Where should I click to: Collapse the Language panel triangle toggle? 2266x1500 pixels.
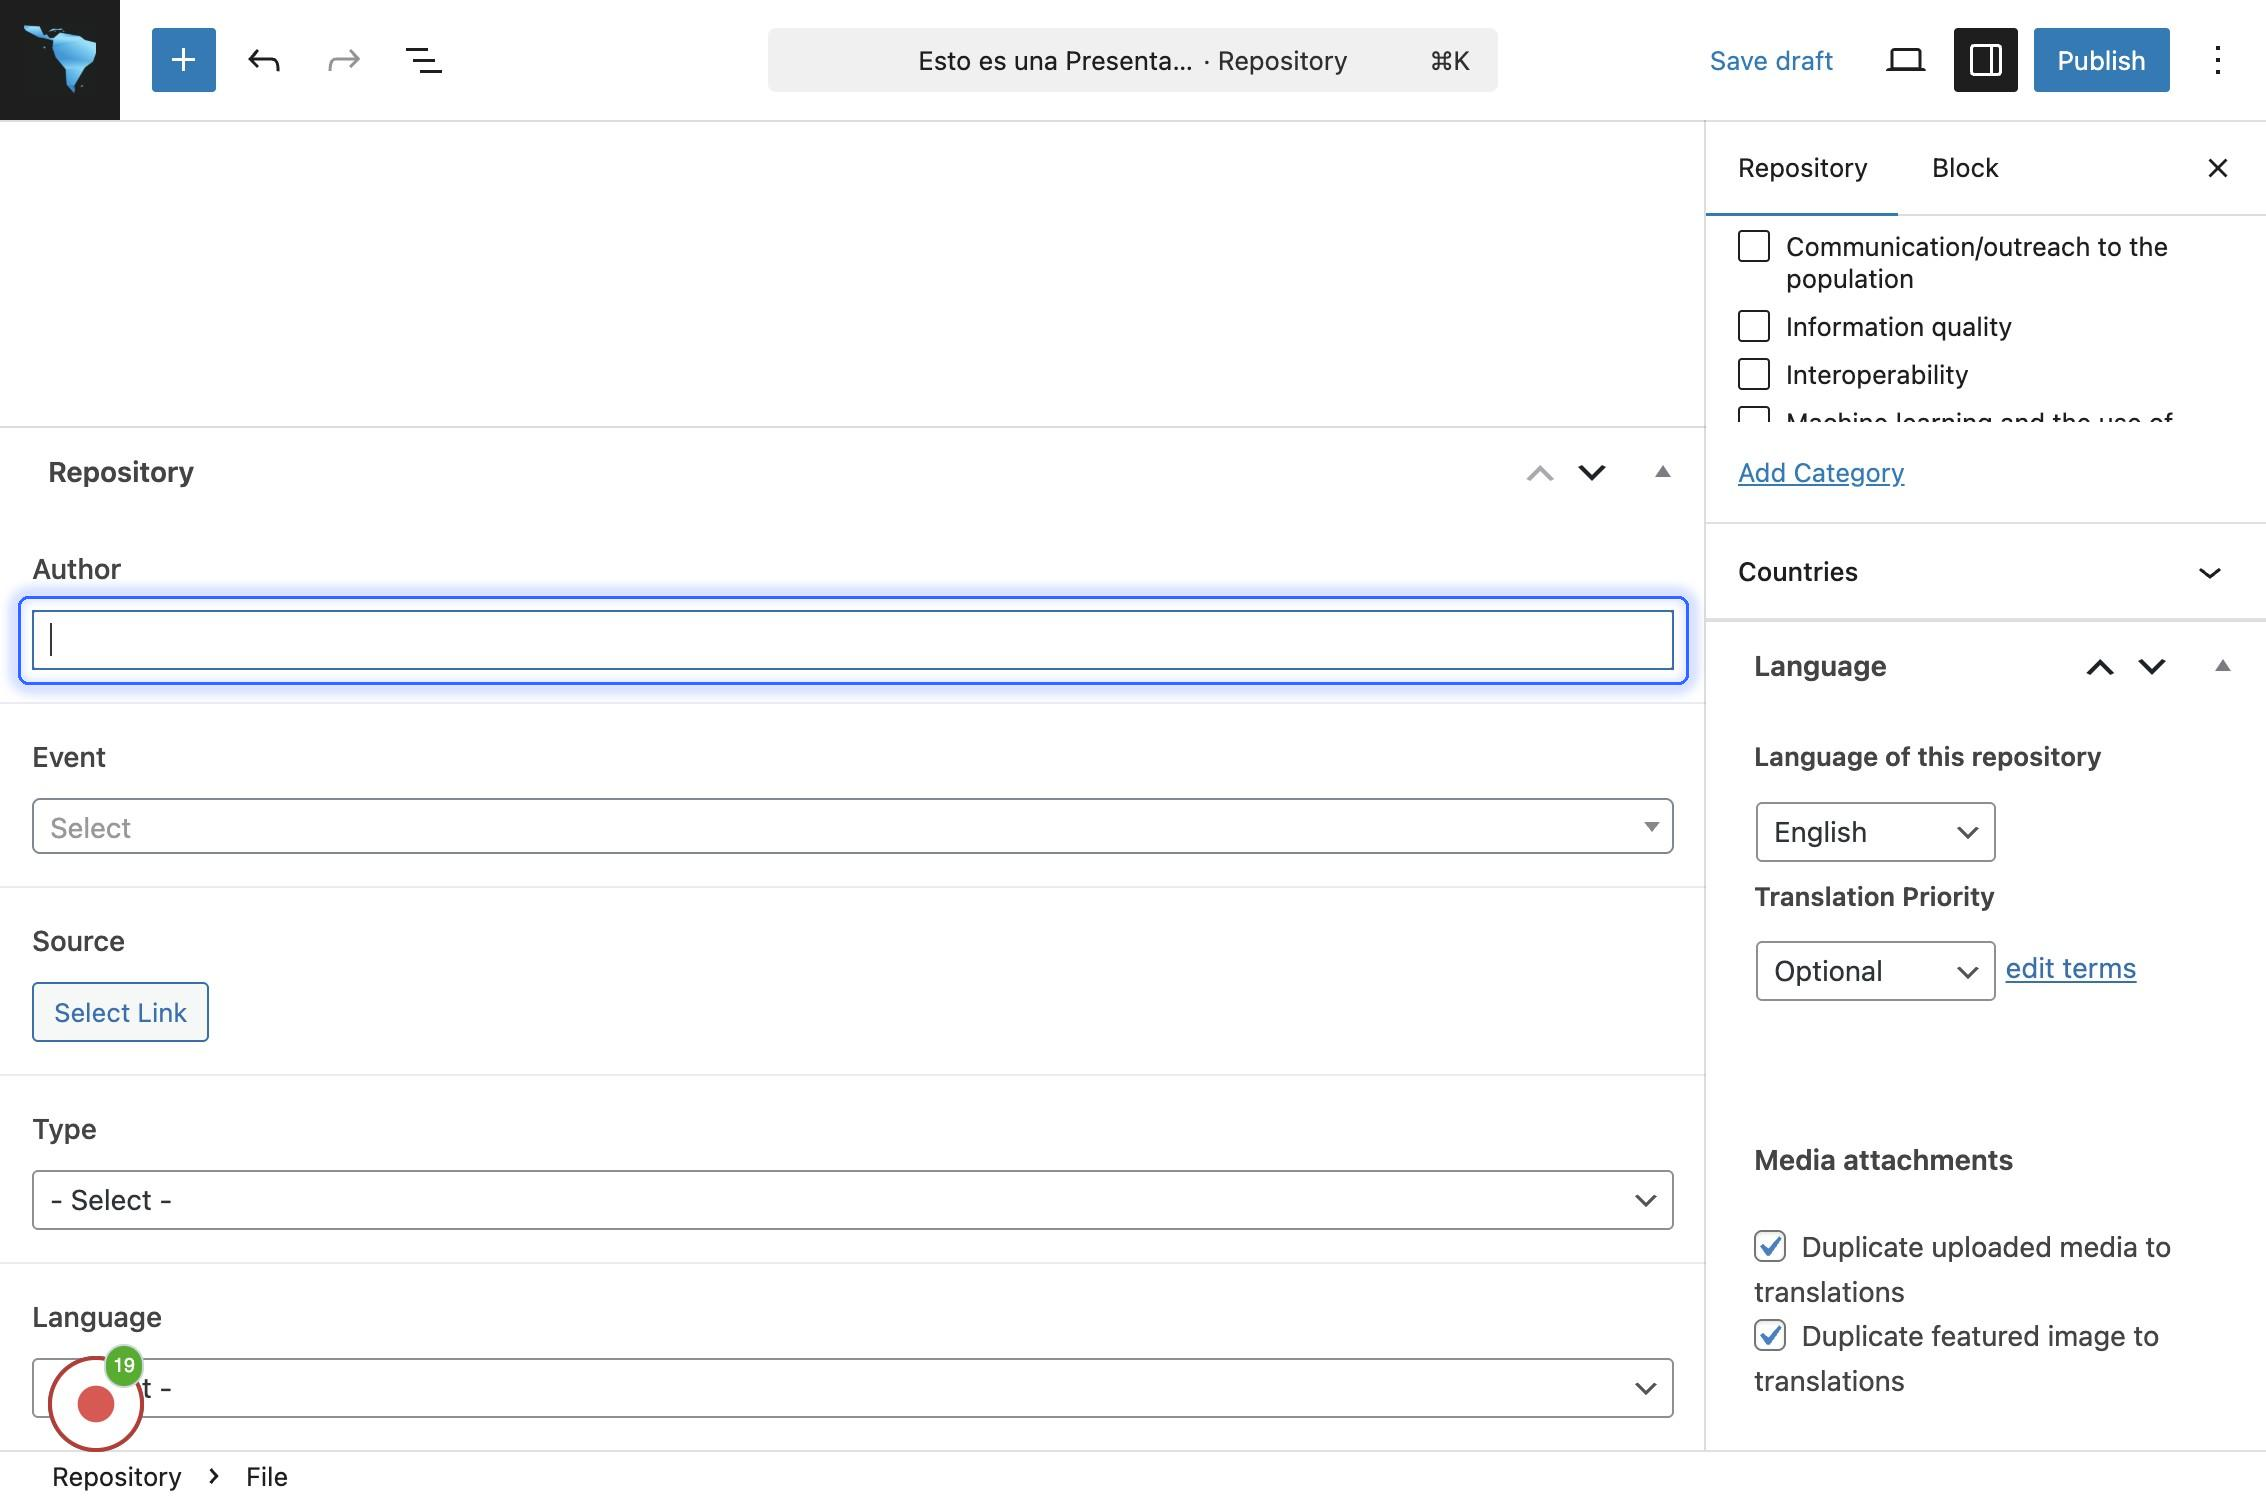tap(2222, 666)
